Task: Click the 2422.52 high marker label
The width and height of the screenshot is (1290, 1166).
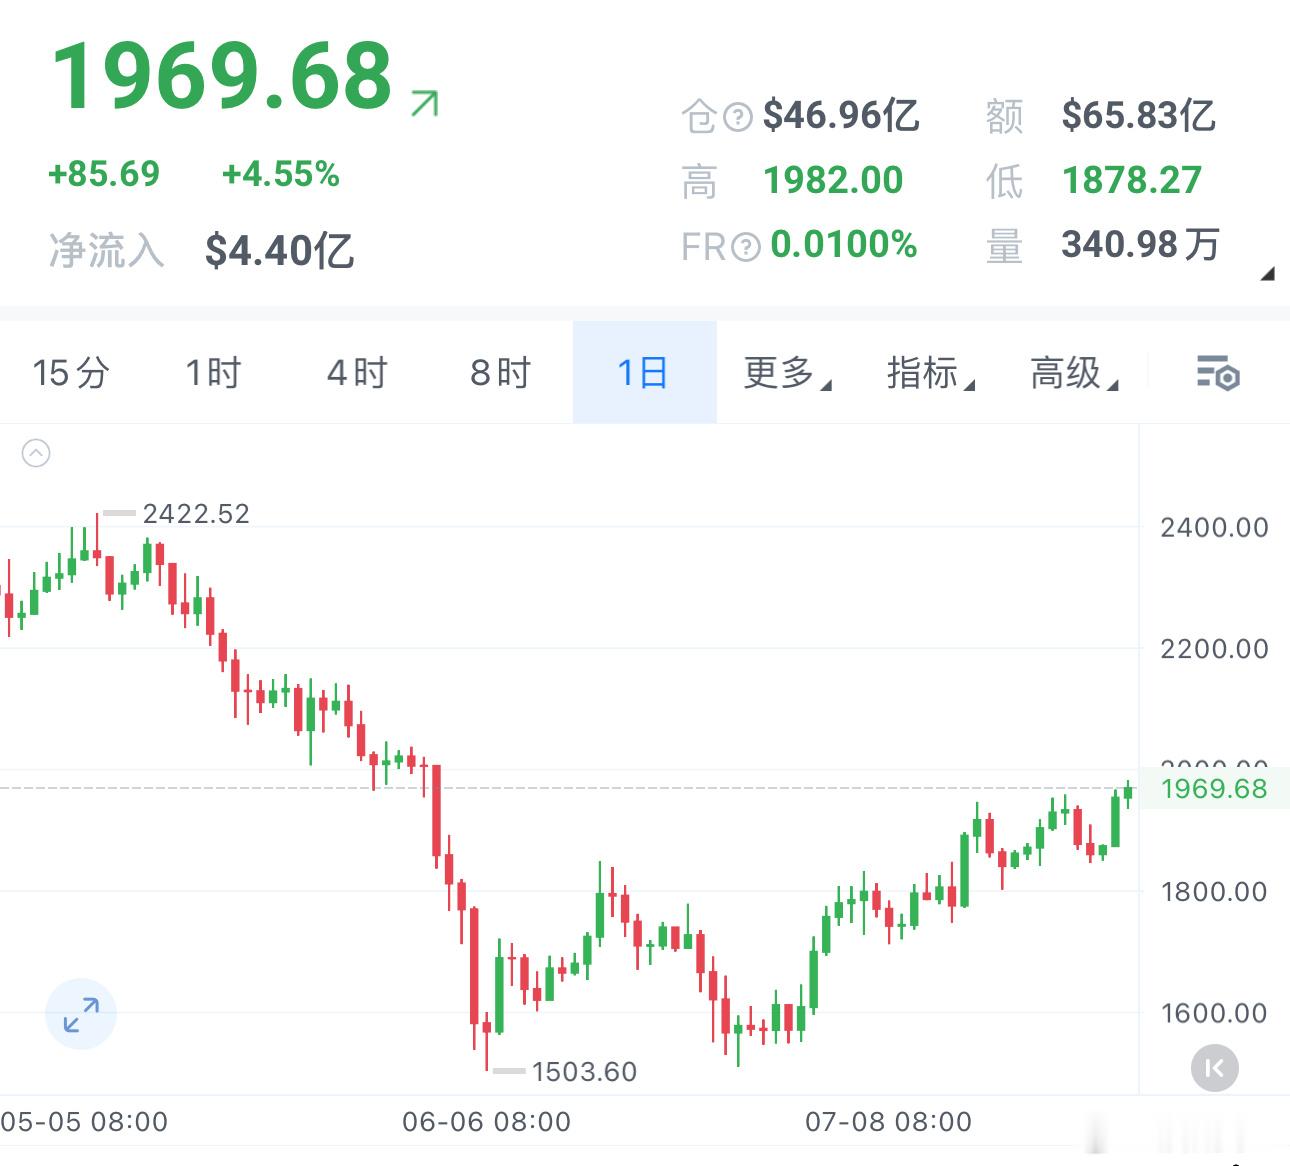Action: tap(196, 514)
